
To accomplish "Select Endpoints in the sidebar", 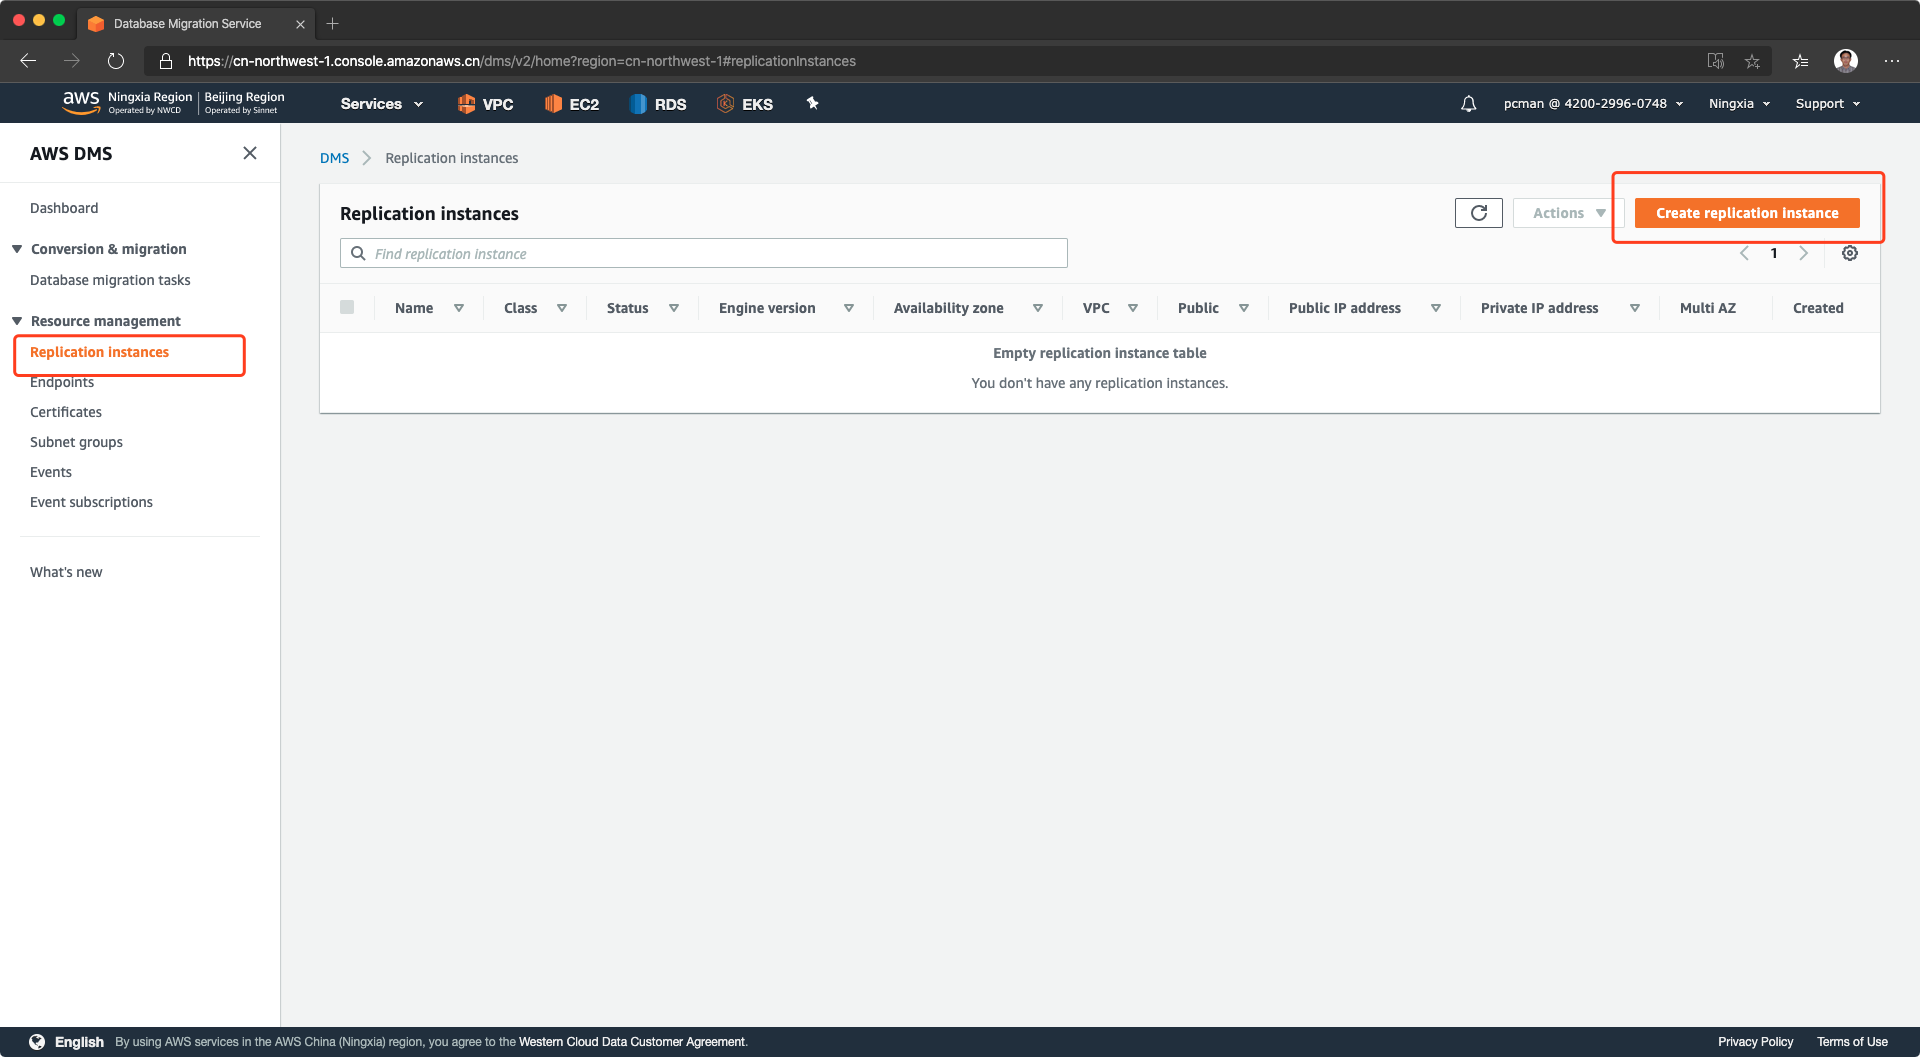I will (x=62, y=382).
